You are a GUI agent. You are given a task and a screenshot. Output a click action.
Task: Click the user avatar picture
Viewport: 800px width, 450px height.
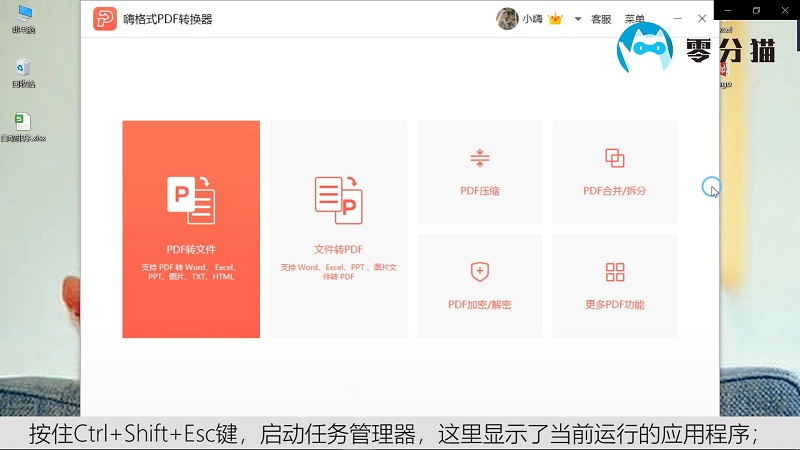point(507,19)
